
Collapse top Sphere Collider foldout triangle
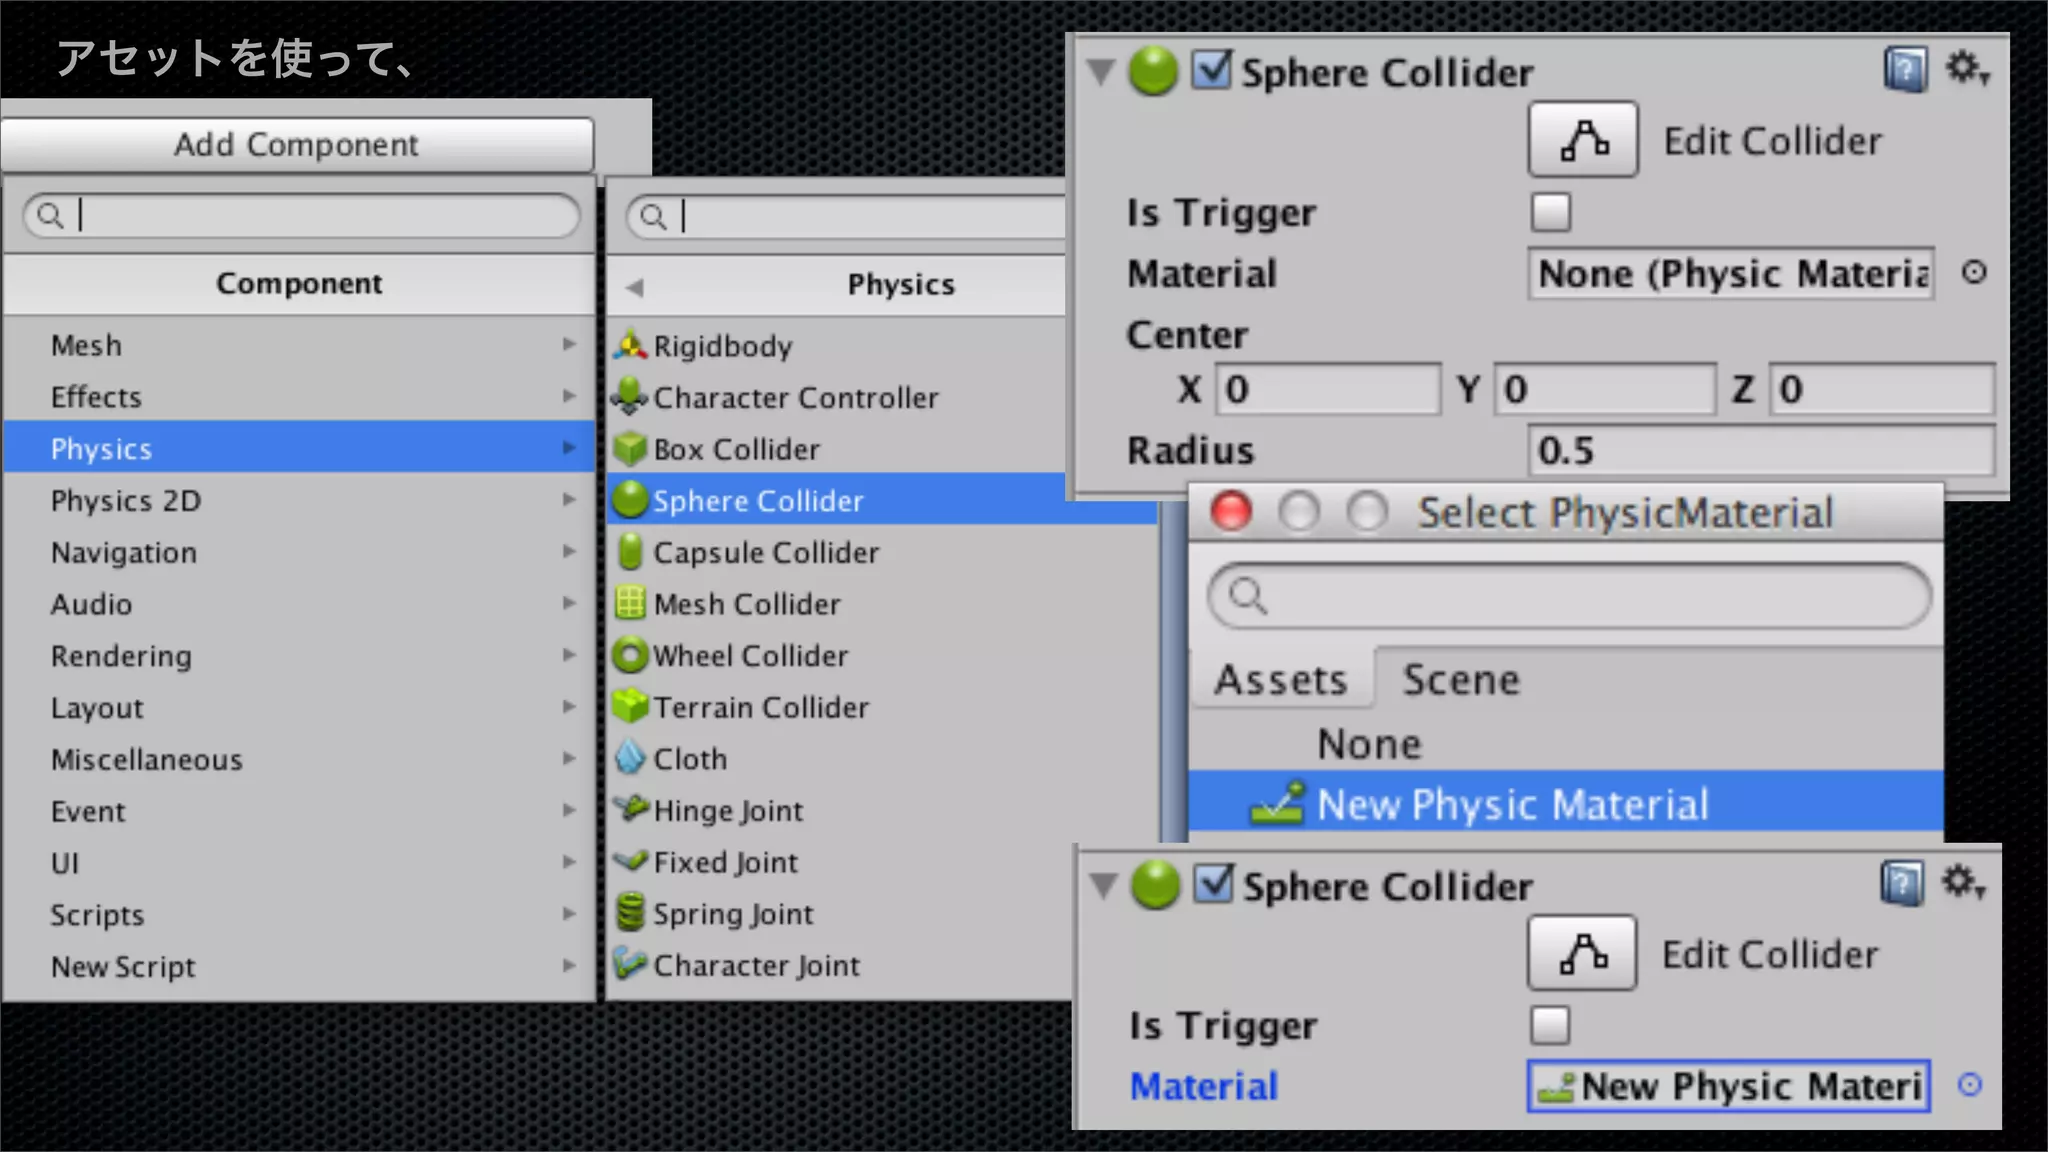1101,72
